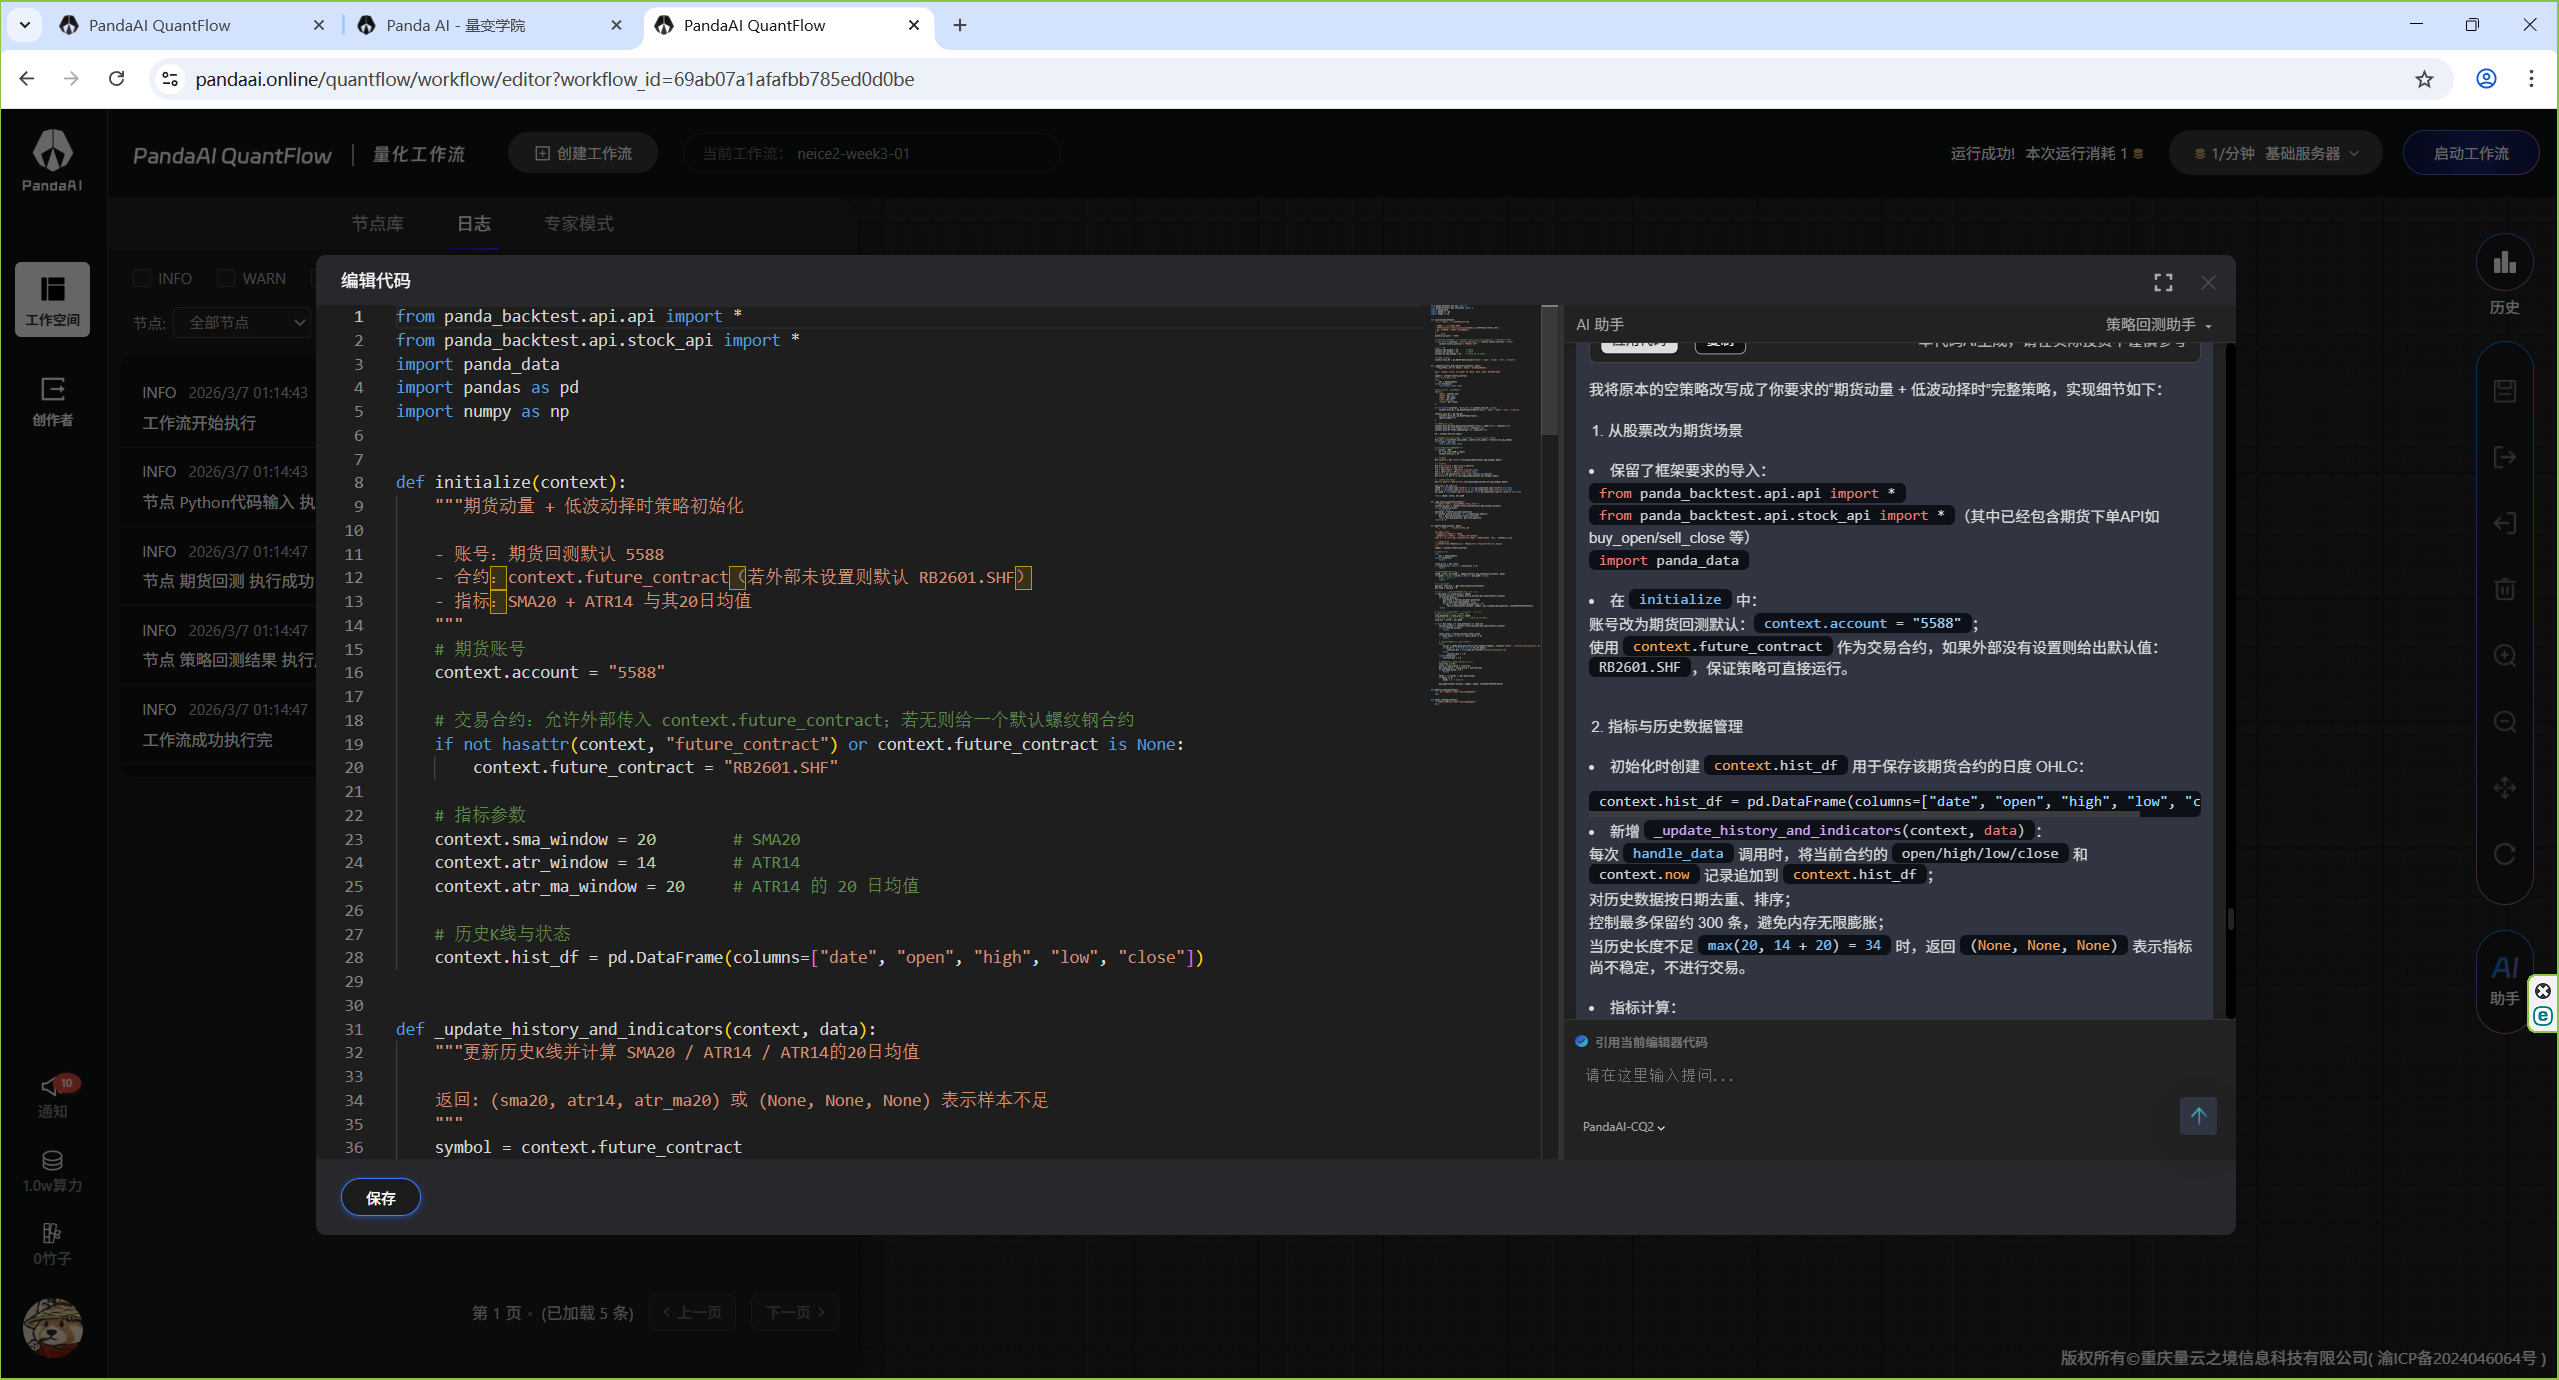The width and height of the screenshot is (2559, 1380).
Task: Click the 1.0w算力 compute icon
Action: click(52, 1171)
